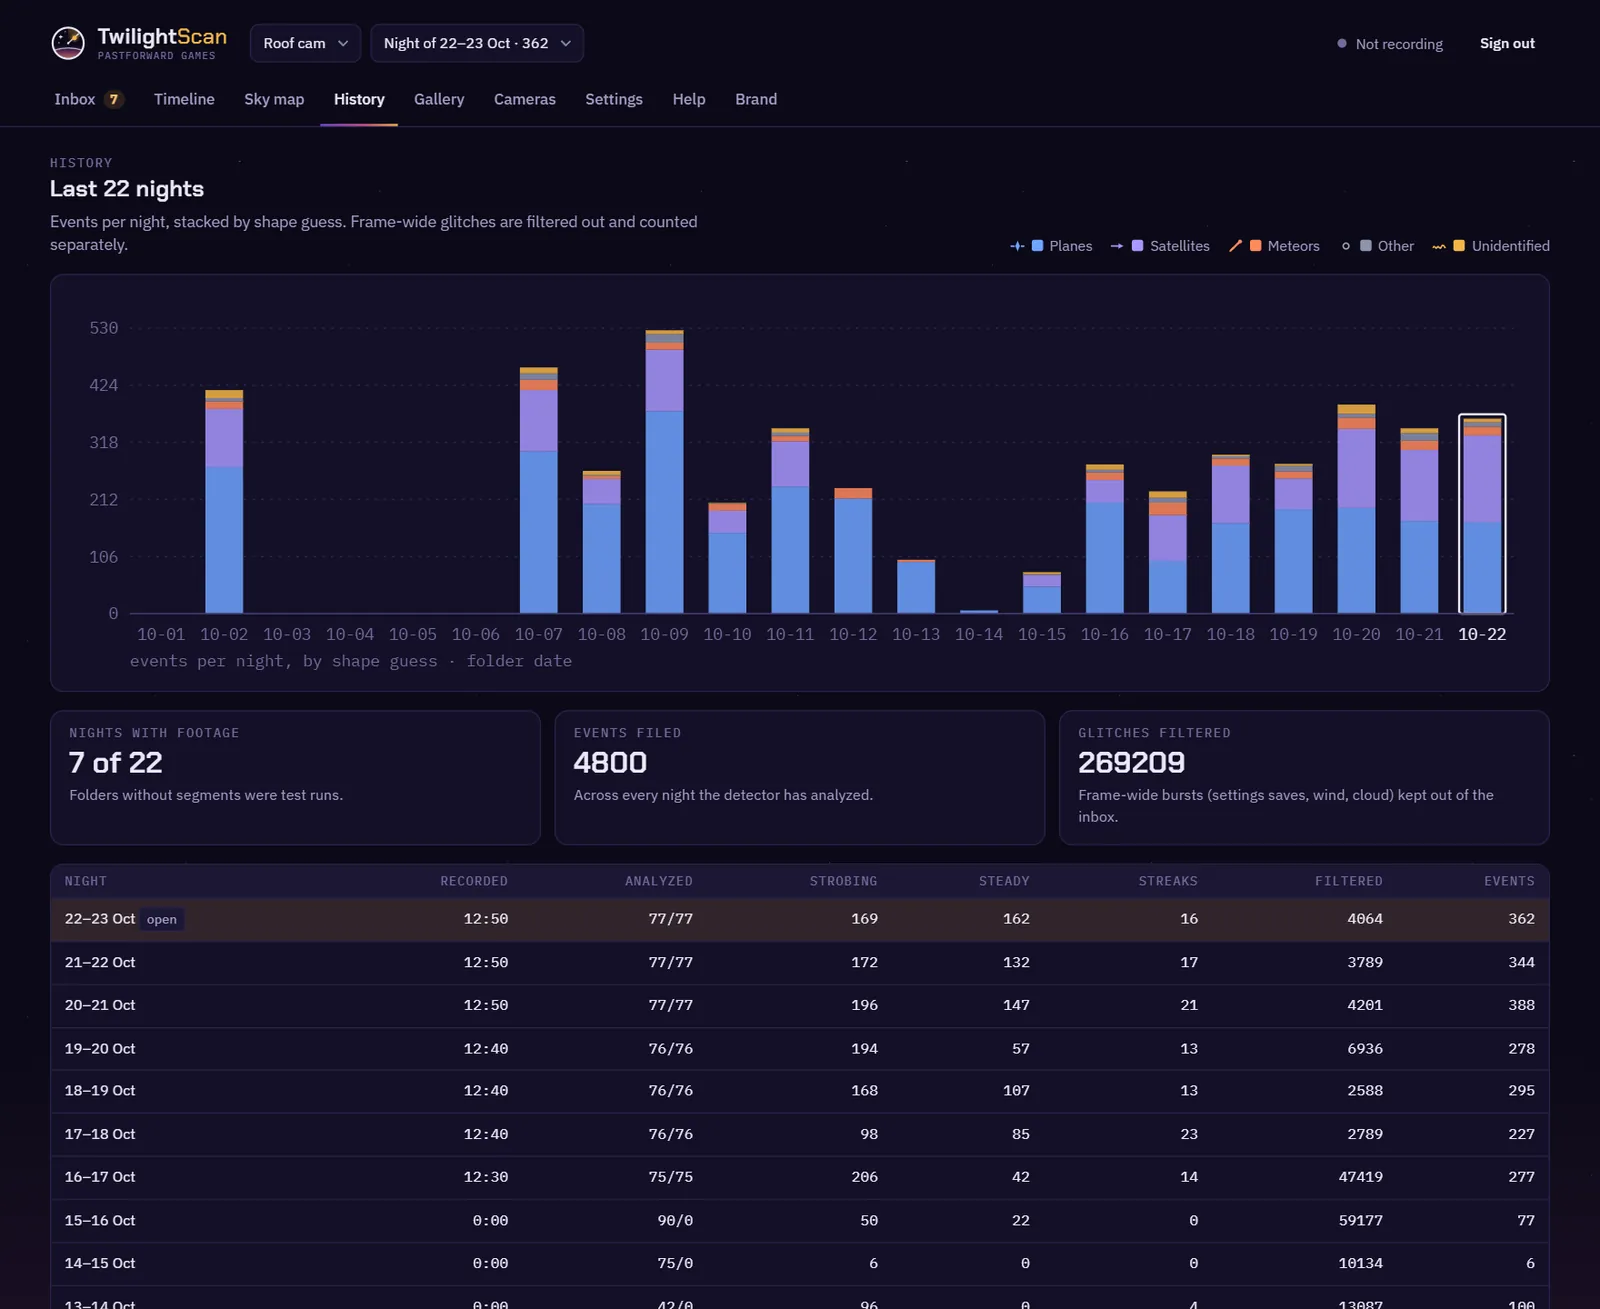The height and width of the screenshot is (1309, 1600).
Task: Click the Sign out button
Action: pos(1507,43)
